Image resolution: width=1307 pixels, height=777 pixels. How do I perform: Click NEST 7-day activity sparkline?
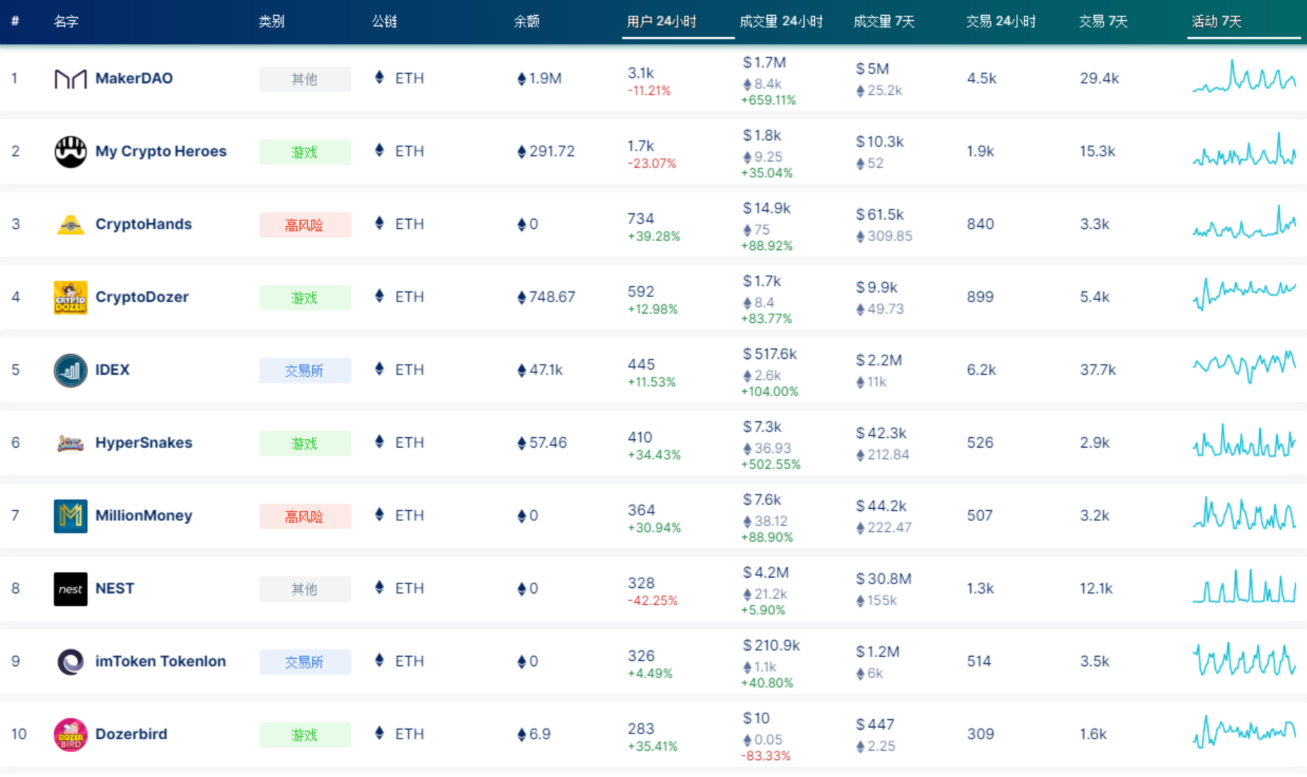[1244, 586]
